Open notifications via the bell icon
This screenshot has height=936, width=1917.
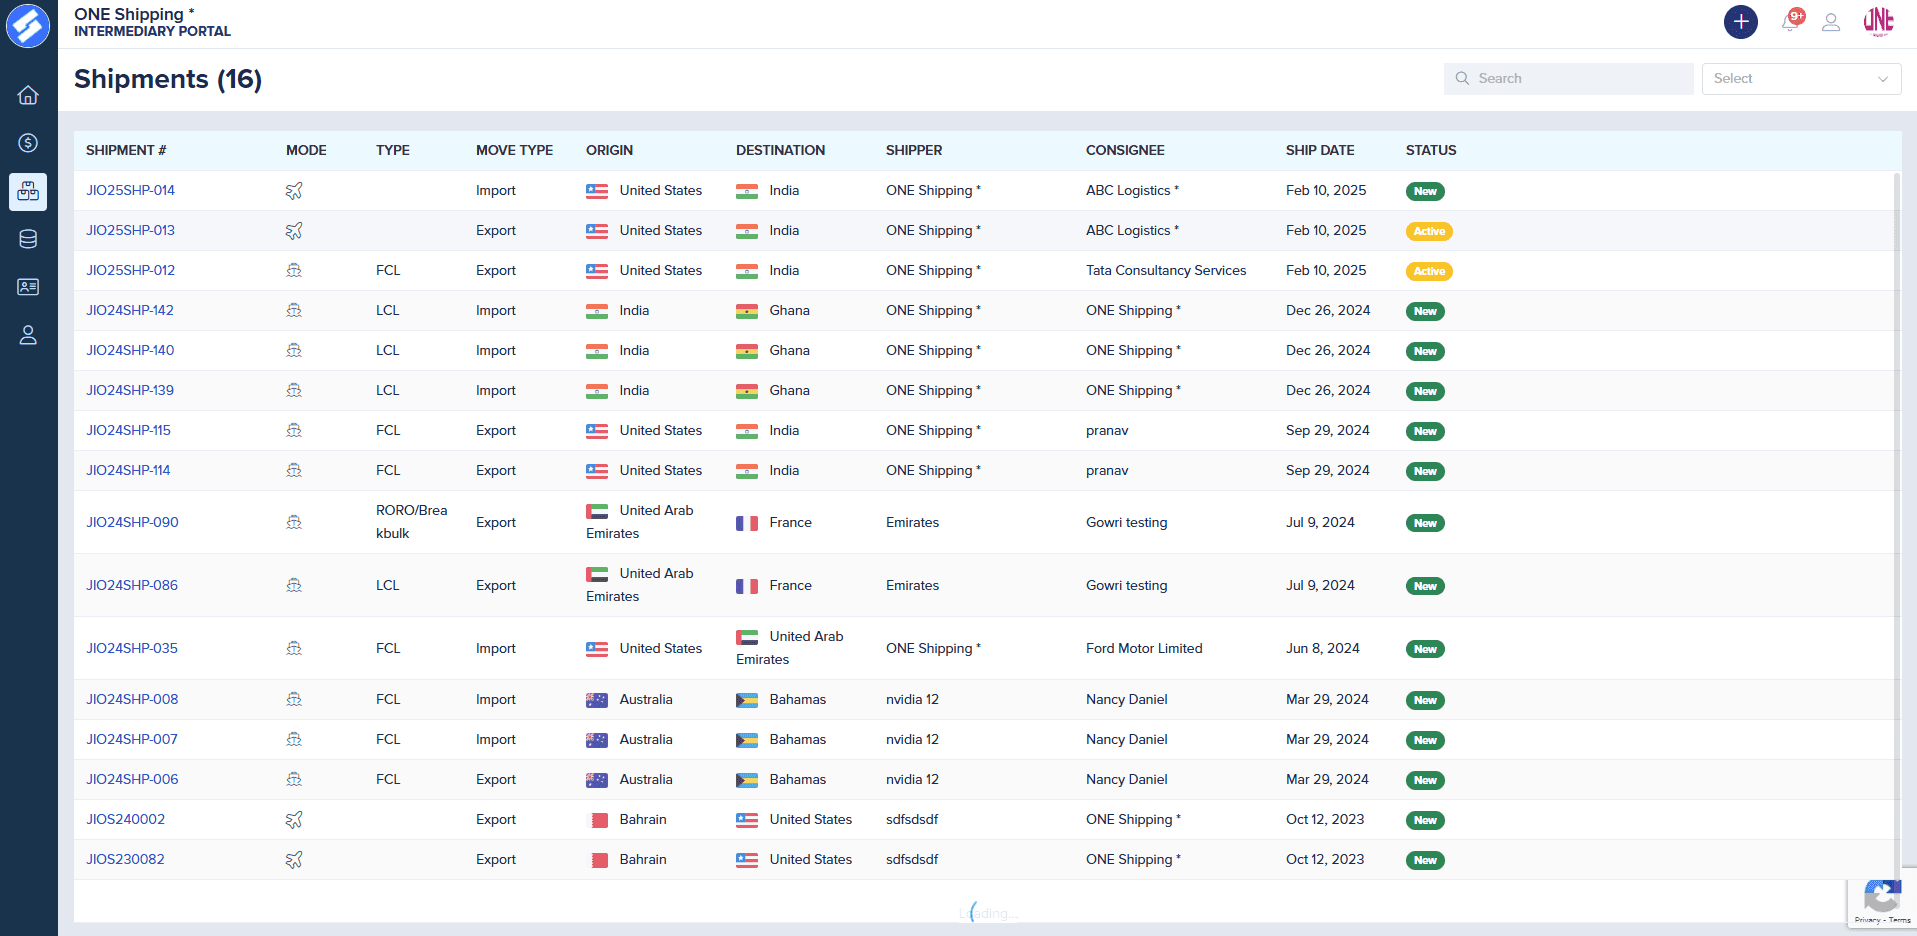[x=1790, y=21]
